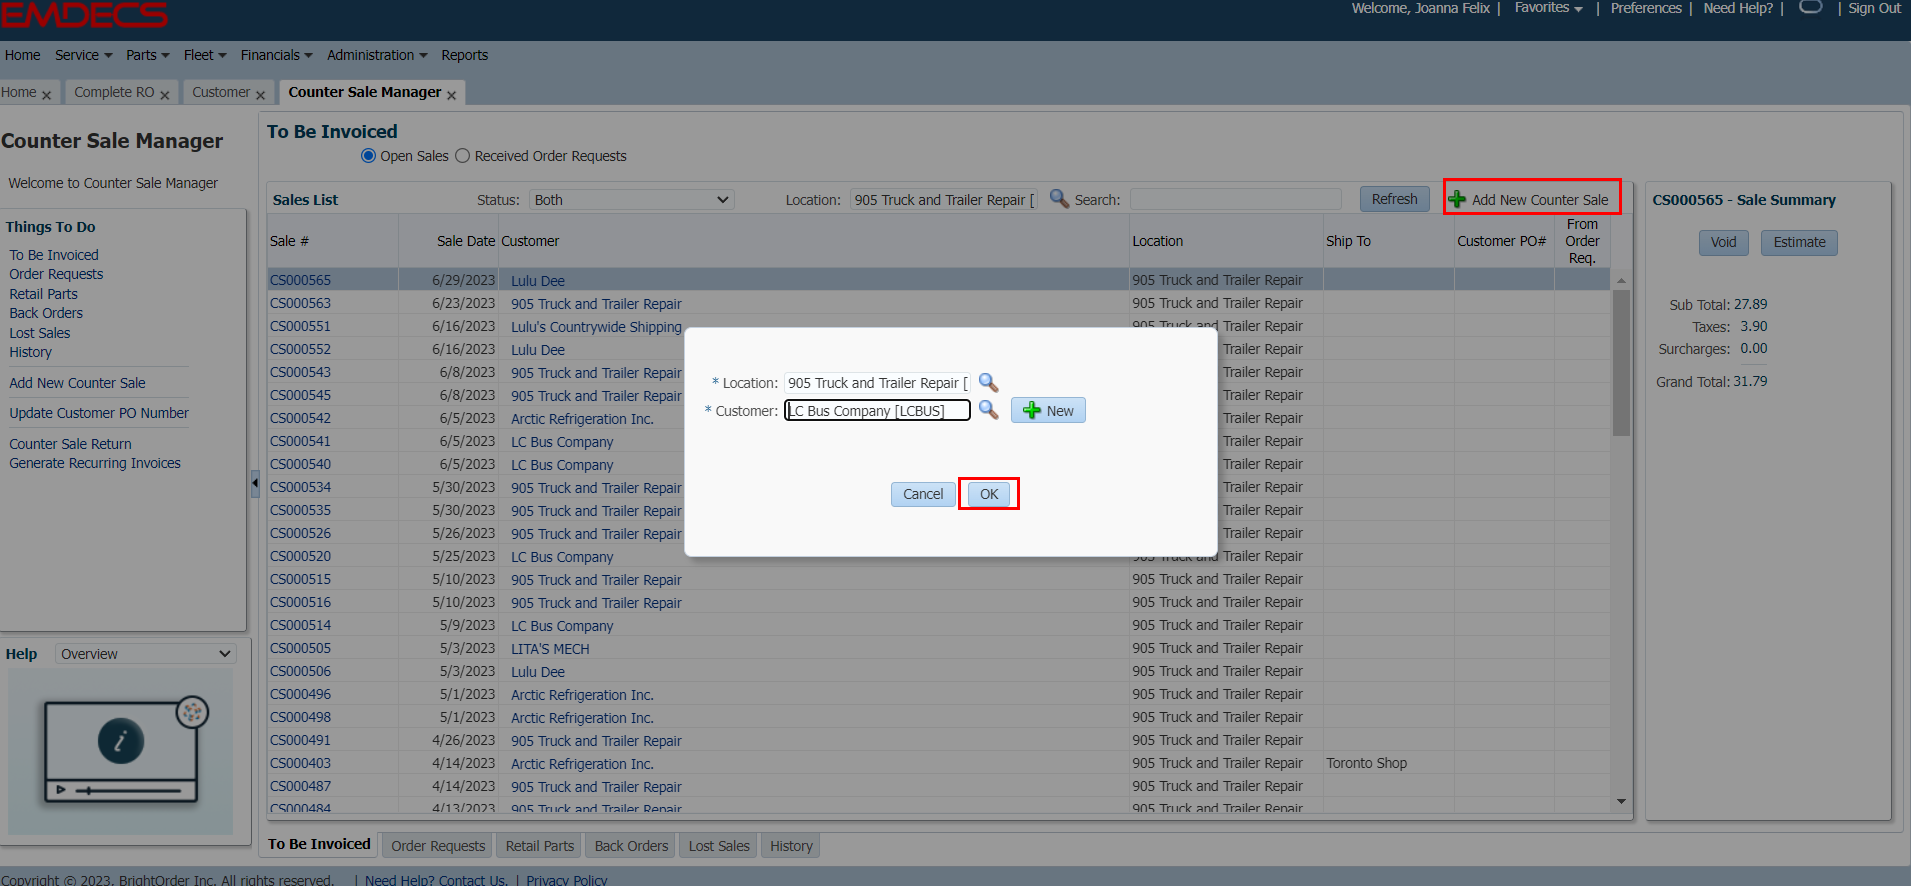Close the Customer tab

(260, 95)
